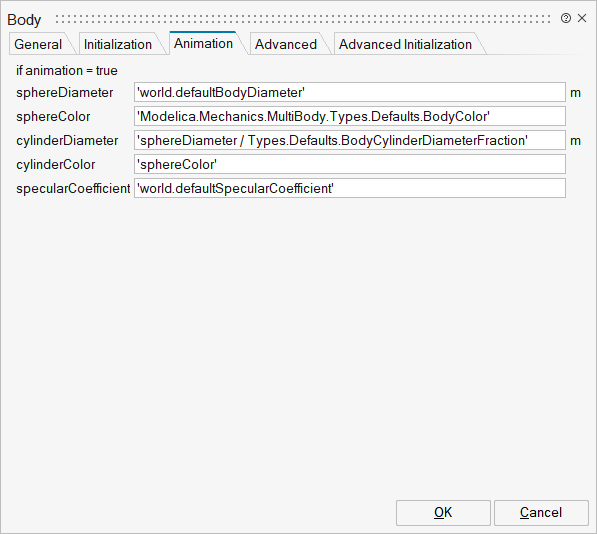Edit the specularCoefficient field

350,188
